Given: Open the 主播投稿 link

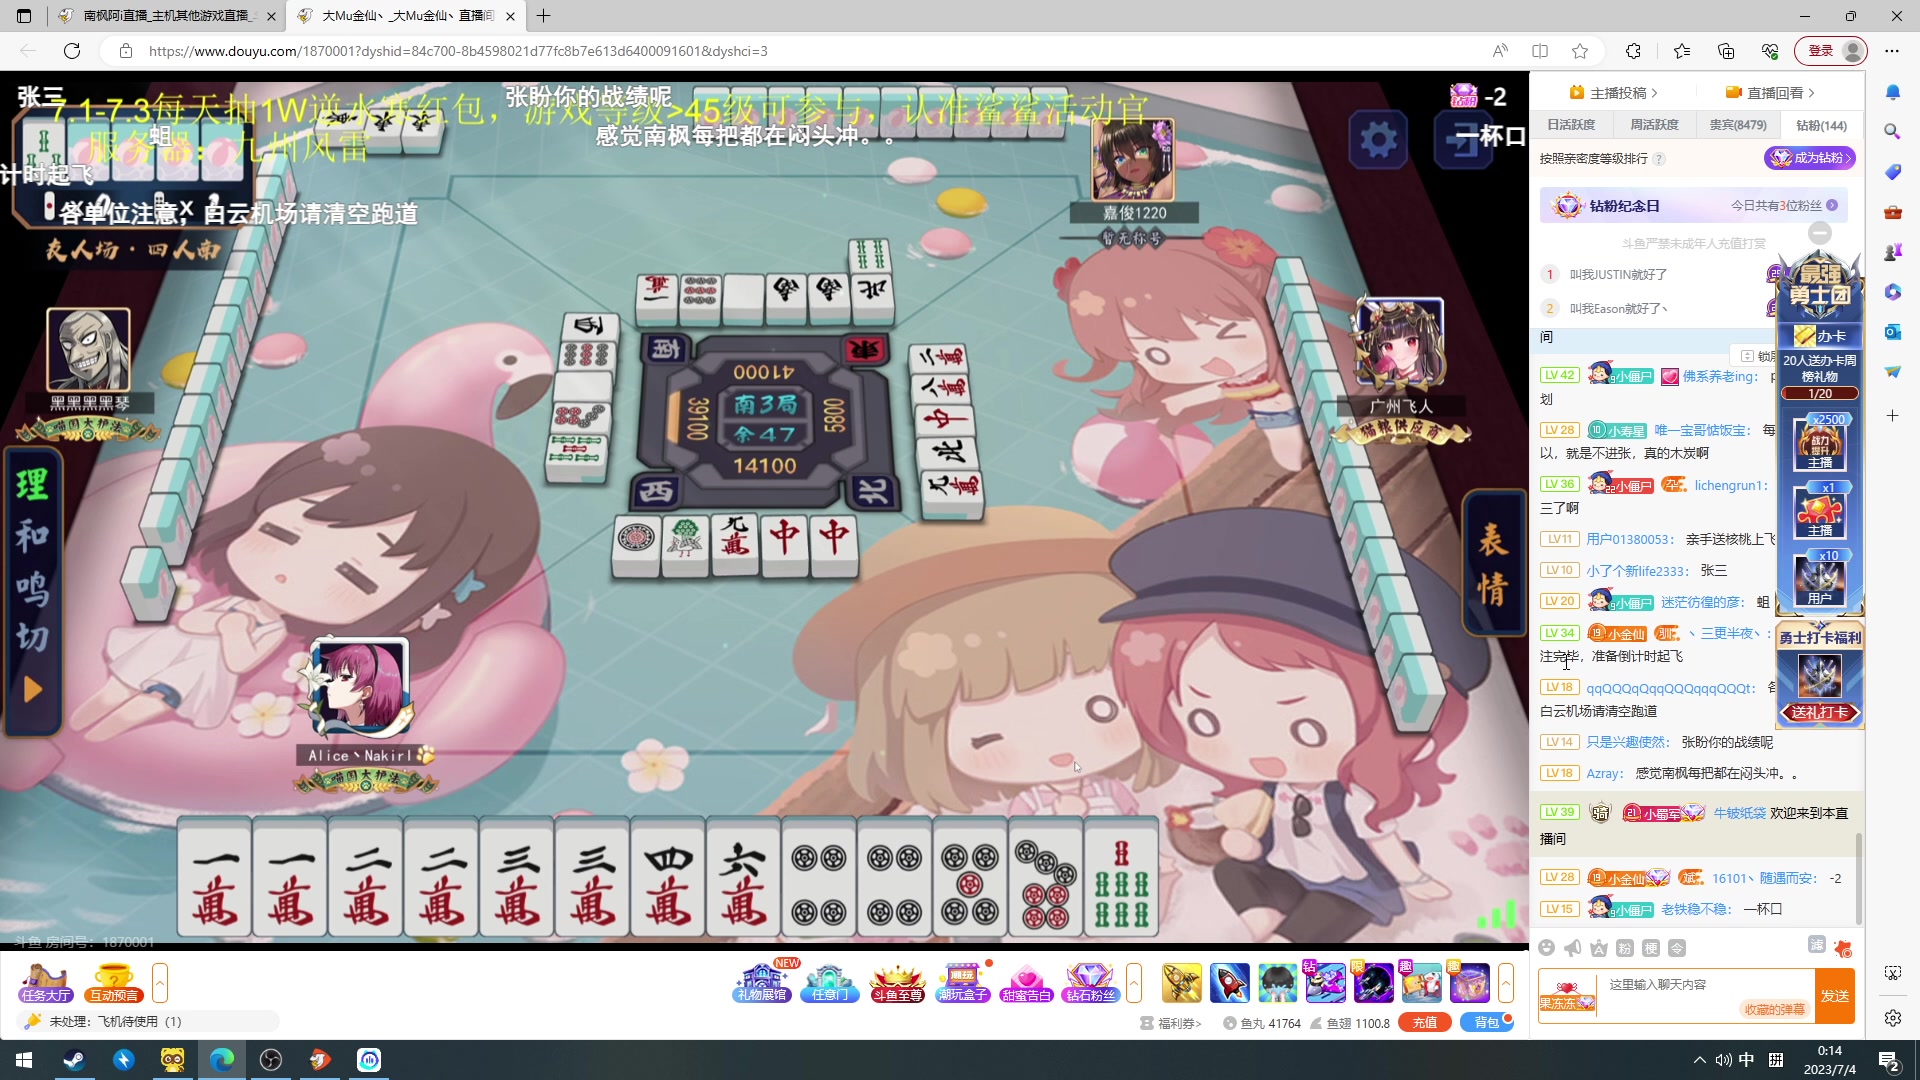Looking at the screenshot, I should pyautogui.click(x=1614, y=93).
